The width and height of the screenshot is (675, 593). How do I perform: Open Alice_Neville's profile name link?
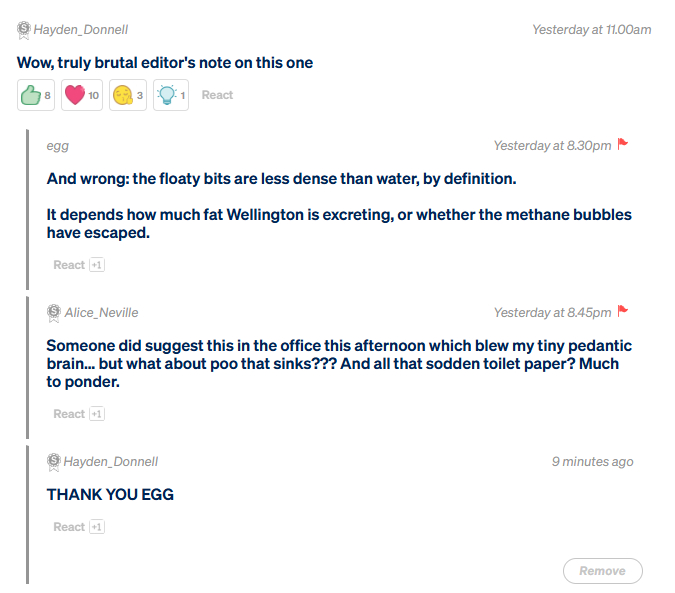pos(102,313)
